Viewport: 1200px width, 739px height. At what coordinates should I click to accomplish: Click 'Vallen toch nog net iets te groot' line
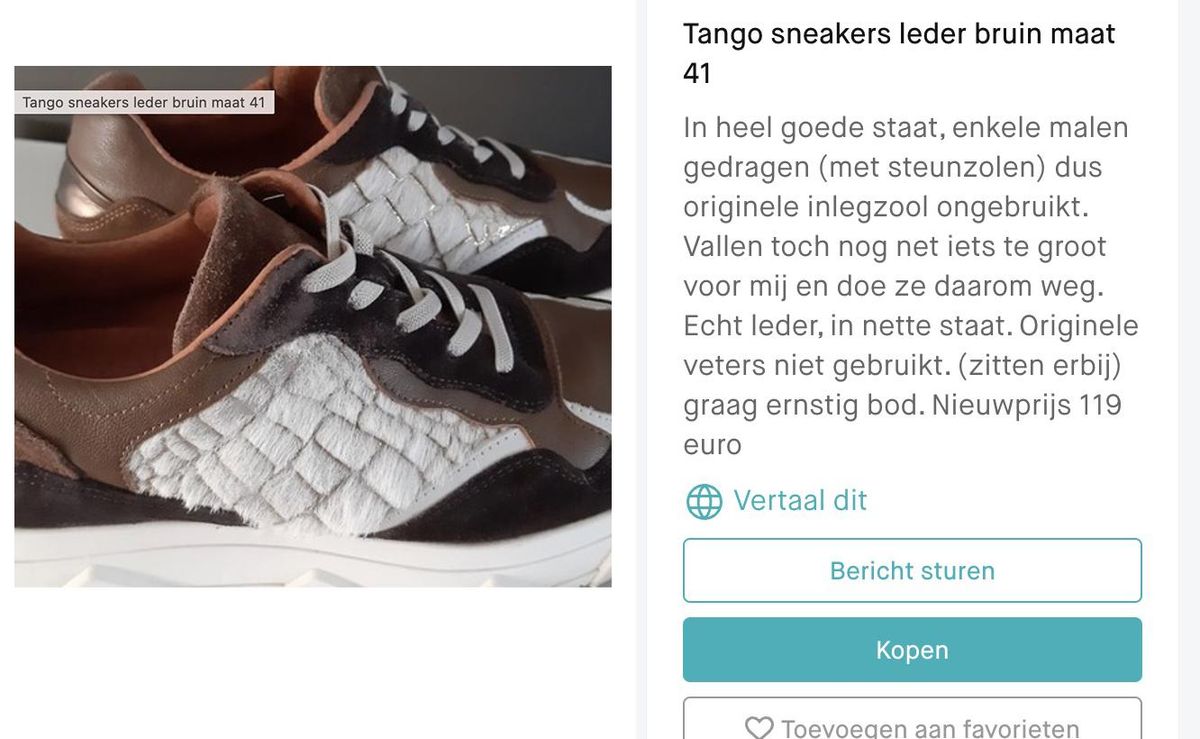[x=894, y=248]
